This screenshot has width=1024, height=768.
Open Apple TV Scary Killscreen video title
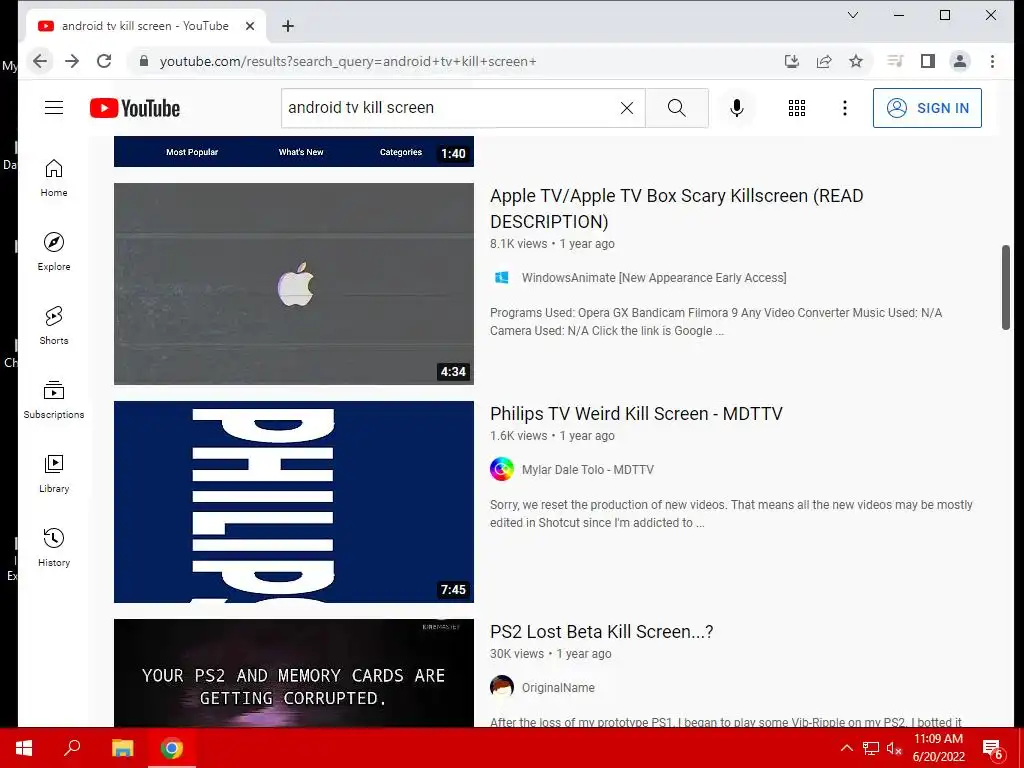(x=677, y=208)
